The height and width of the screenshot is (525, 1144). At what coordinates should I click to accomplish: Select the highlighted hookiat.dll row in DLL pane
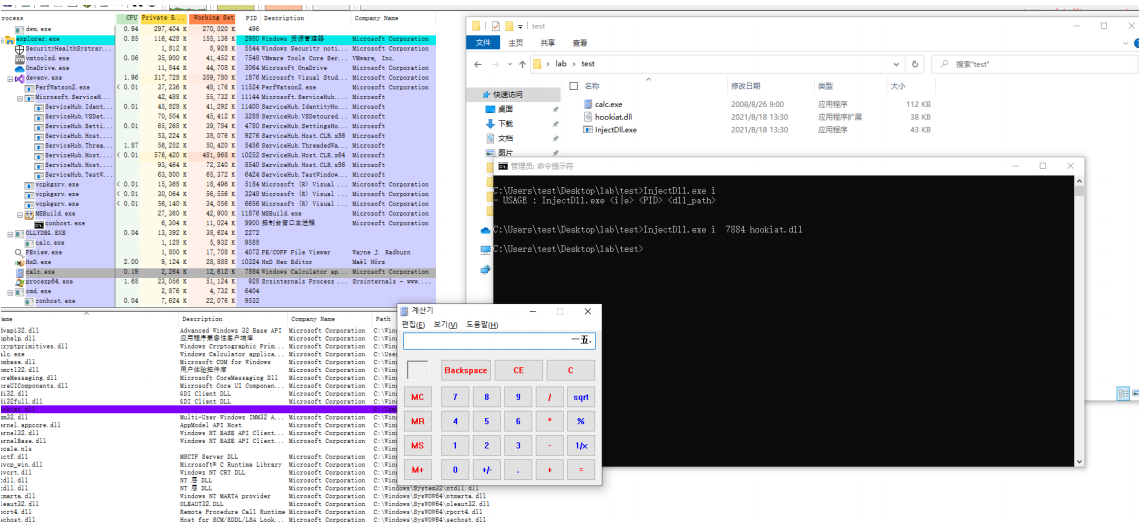tap(197, 410)
